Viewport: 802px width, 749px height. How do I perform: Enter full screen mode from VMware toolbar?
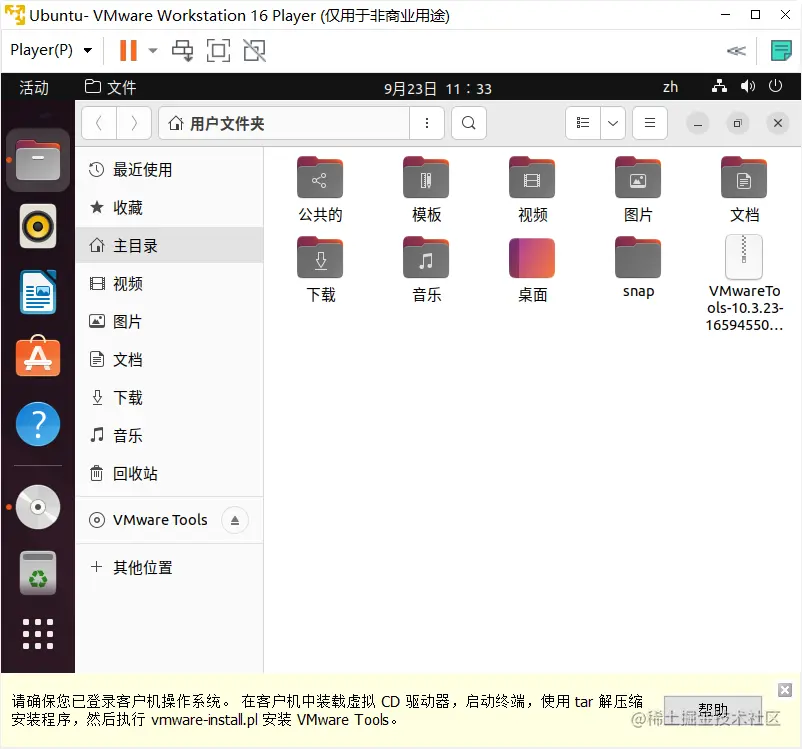pyautogui.click(x=218, y=50)
